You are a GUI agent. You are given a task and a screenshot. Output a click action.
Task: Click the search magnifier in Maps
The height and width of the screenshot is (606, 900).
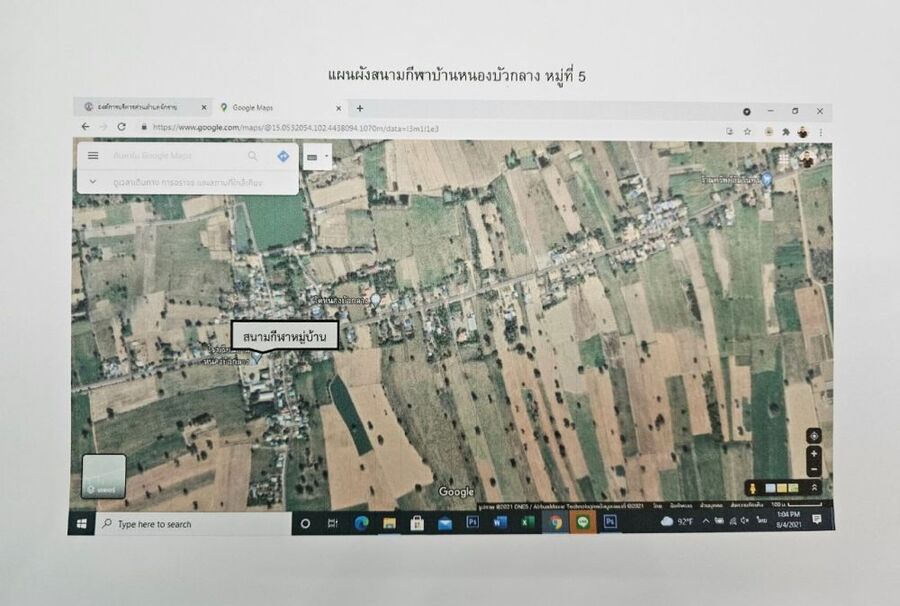(252, 156)
